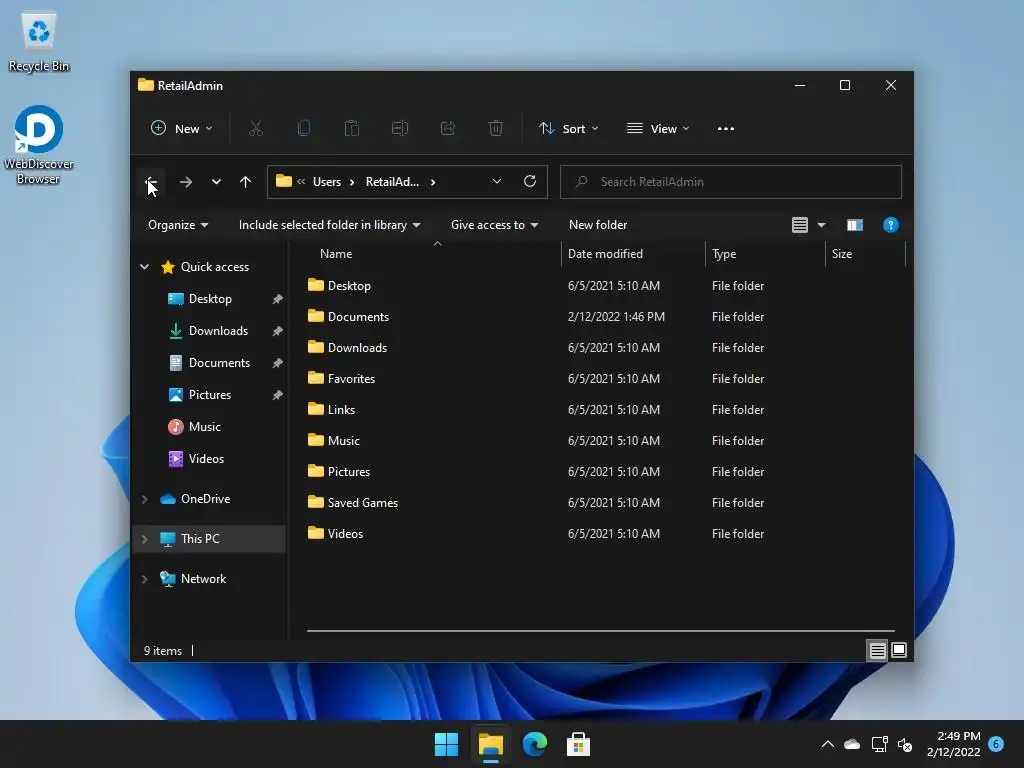Launch Microsoft Edge from taskbar
The image size is (1024, 768).
pos(534,744)
